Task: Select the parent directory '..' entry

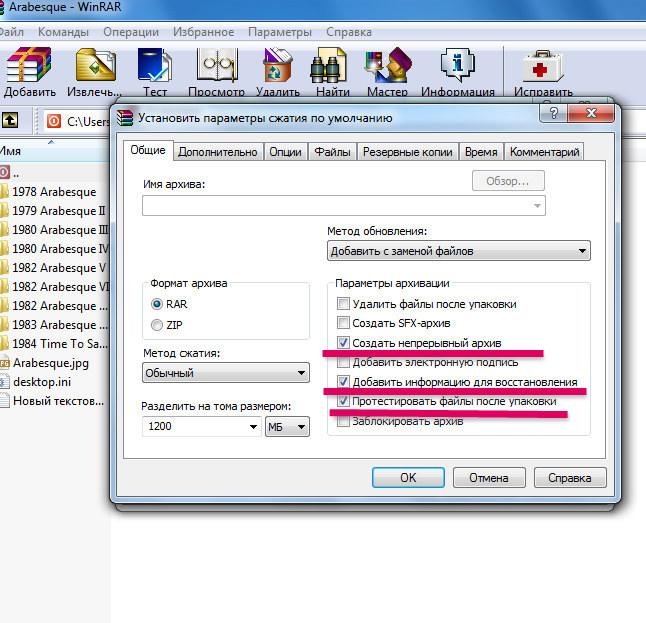Action: pyautogui.click(x=10, y=173)
